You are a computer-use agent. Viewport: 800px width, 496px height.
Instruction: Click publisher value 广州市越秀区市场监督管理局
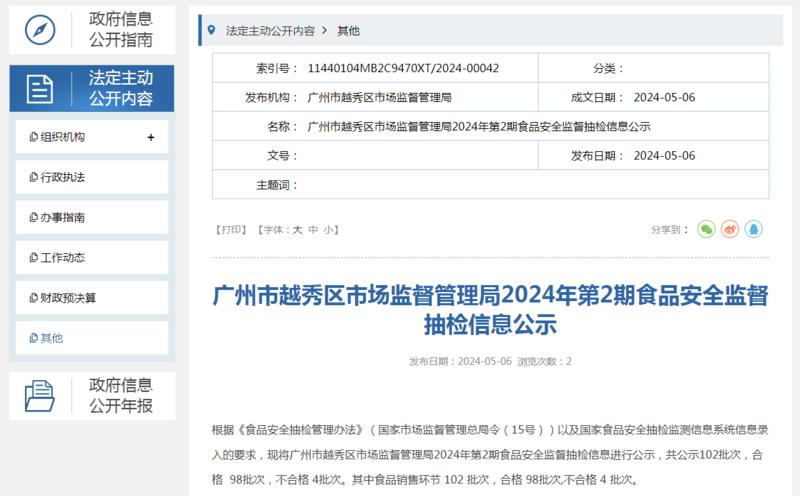point(379,97)
